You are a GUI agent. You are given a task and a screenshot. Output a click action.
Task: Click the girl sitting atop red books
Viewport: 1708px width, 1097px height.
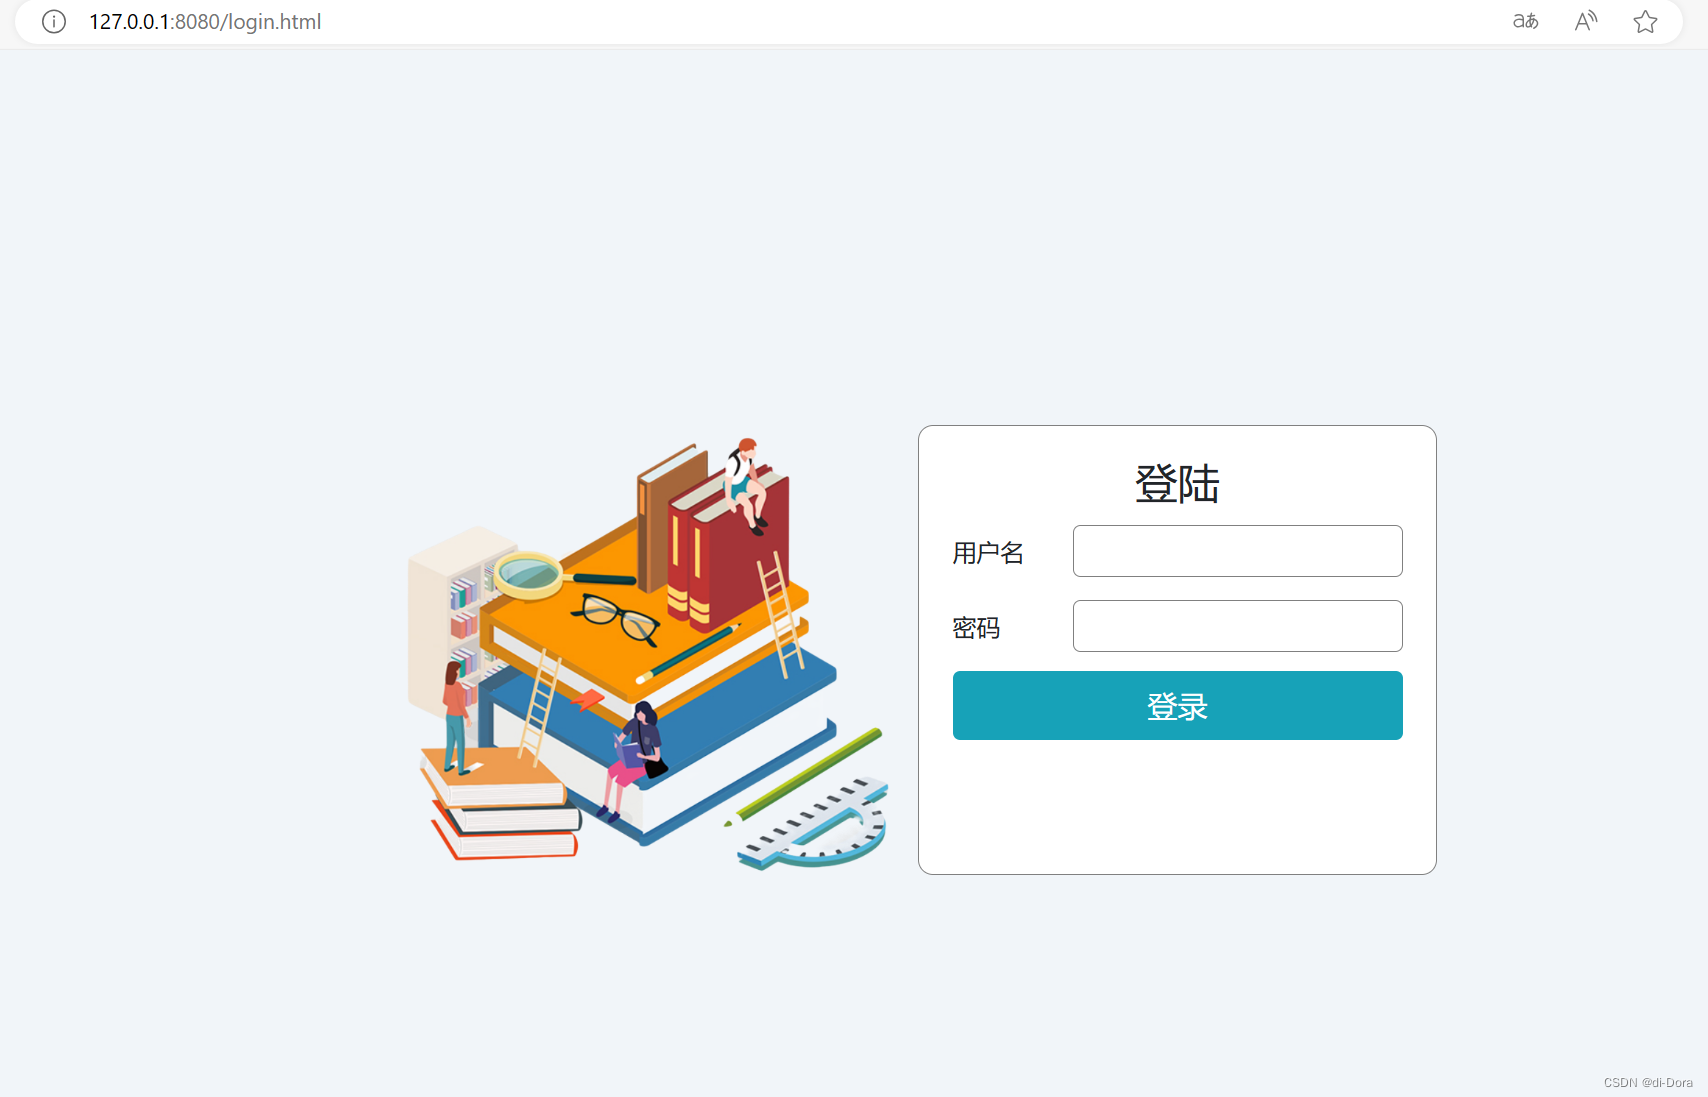746,485
